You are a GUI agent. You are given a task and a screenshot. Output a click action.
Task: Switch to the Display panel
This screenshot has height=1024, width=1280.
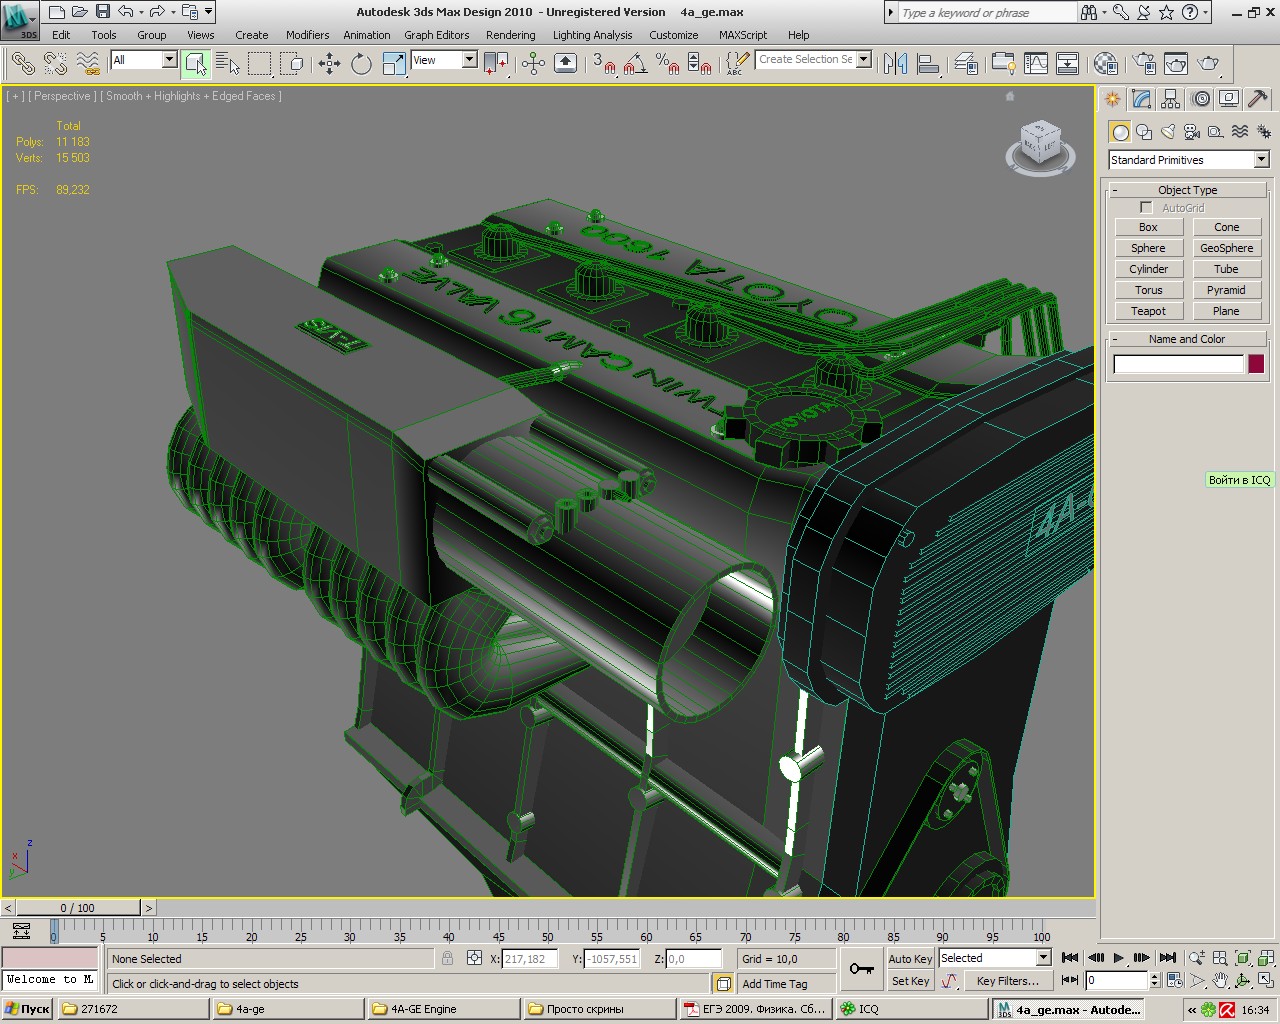click(1229, 99)
